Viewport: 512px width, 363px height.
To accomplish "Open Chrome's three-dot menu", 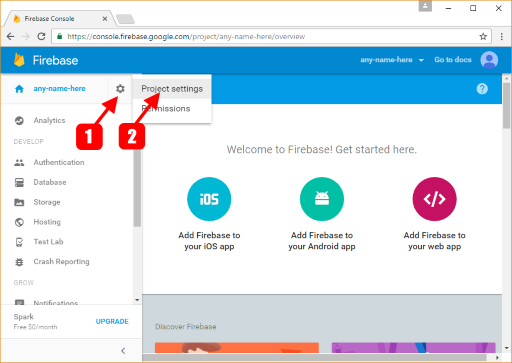I will pos(502,36).
